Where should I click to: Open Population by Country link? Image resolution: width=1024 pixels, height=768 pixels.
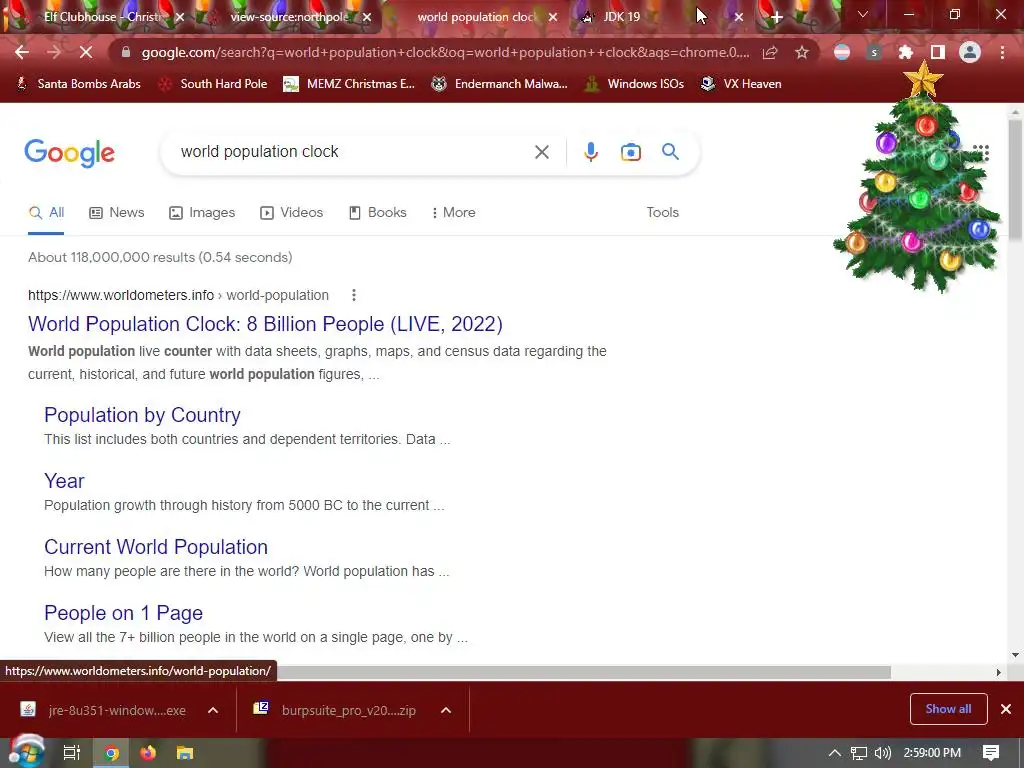[142, 415]
